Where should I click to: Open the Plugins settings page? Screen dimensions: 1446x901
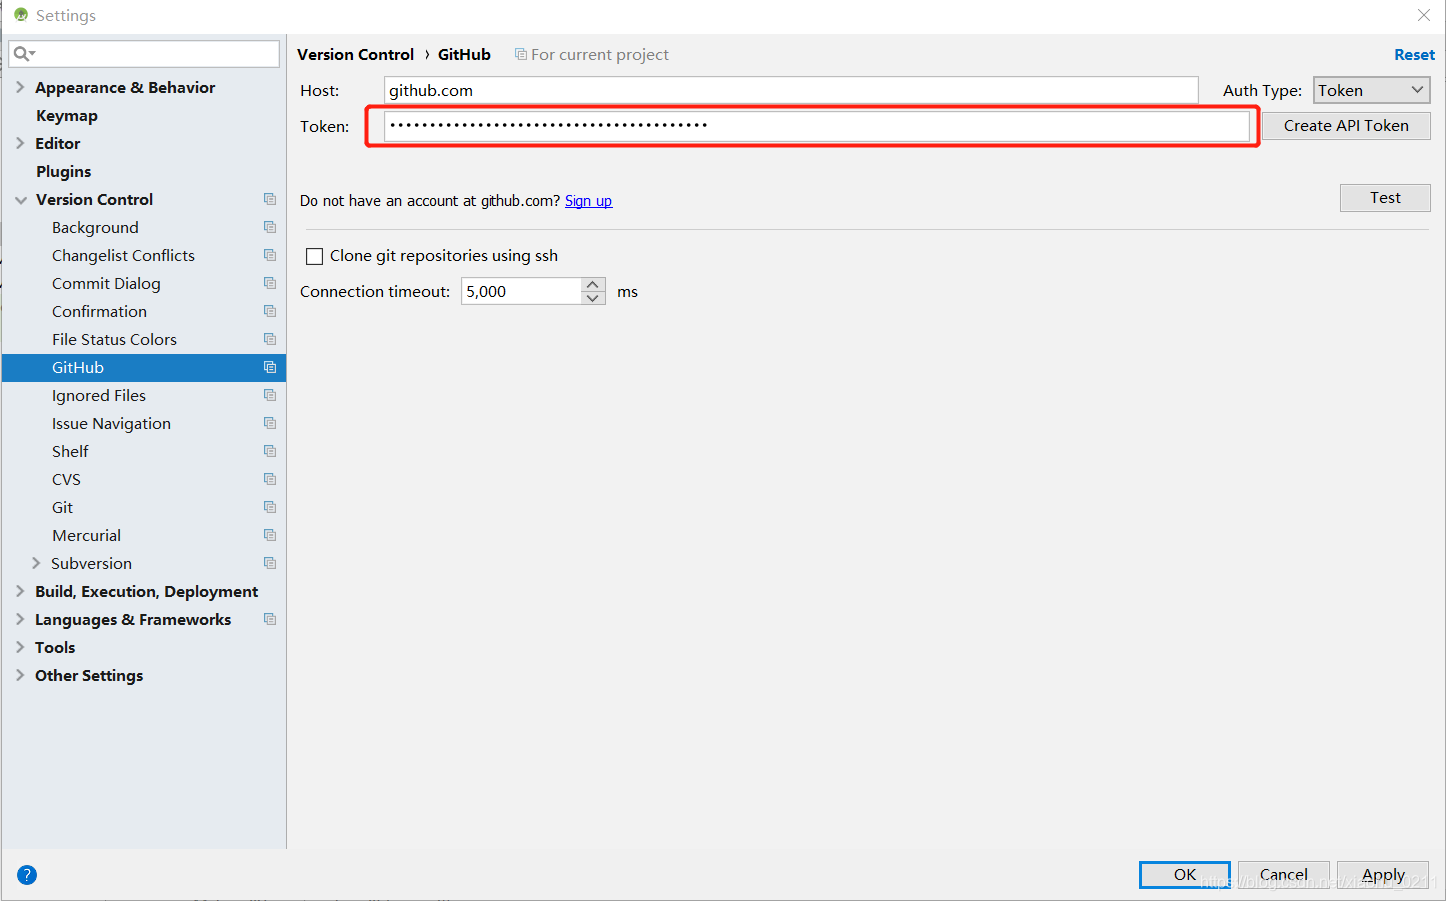64,171
